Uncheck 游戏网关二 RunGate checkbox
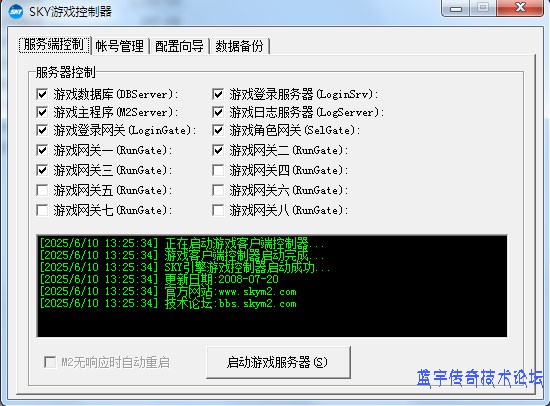 (x=218, y=150)
